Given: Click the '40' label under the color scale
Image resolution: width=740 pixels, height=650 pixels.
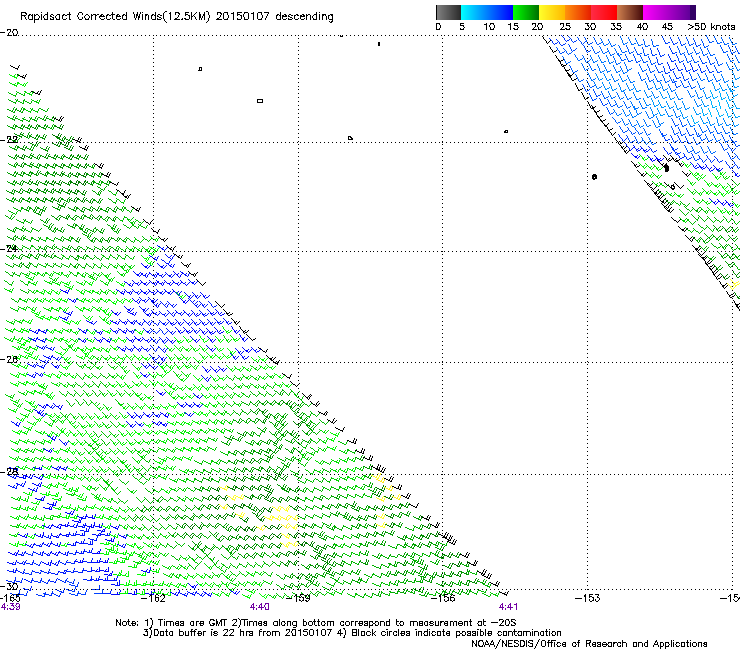Looking at the screenshot, I should pos(642,27).
